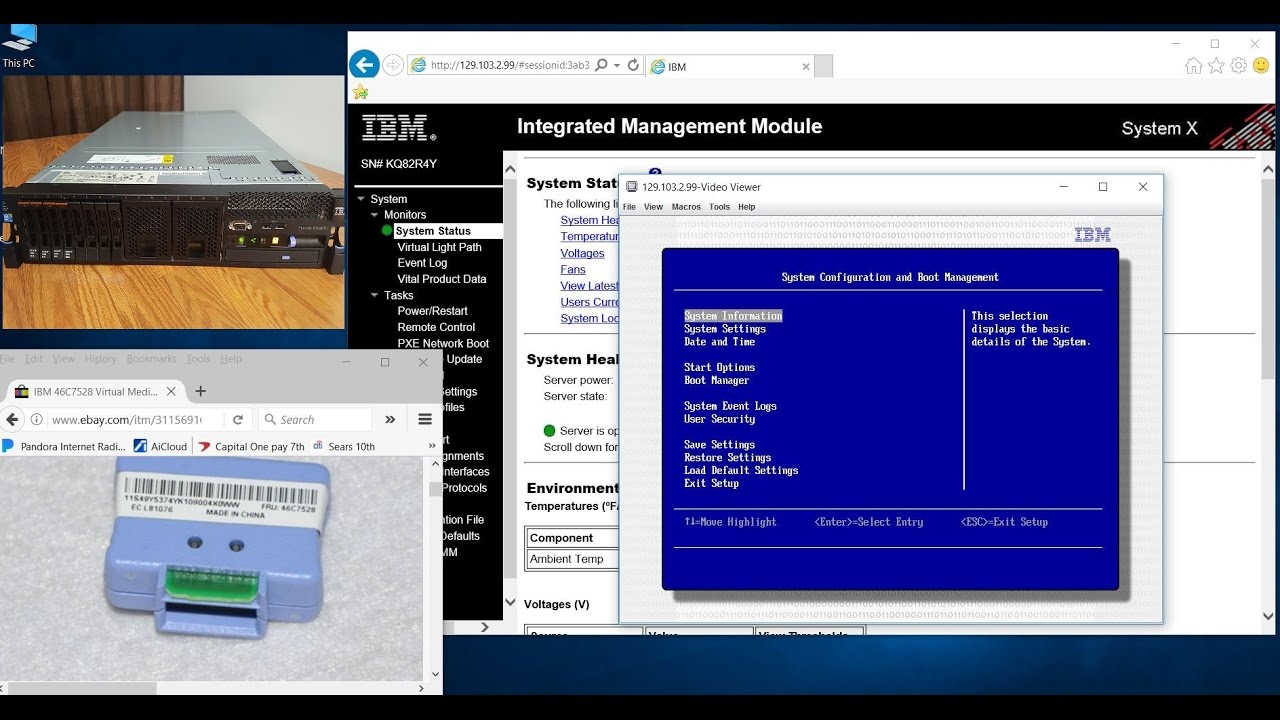1280x720 pixels.
Task: Select the IBM tab in Internet Explorer
Action: point(730,67)
